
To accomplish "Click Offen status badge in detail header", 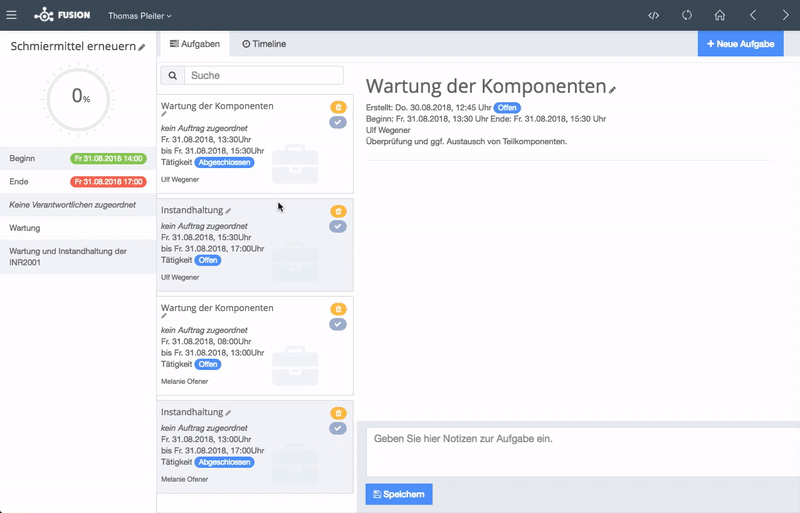I will pyautogui.click(x=507, y=108).
